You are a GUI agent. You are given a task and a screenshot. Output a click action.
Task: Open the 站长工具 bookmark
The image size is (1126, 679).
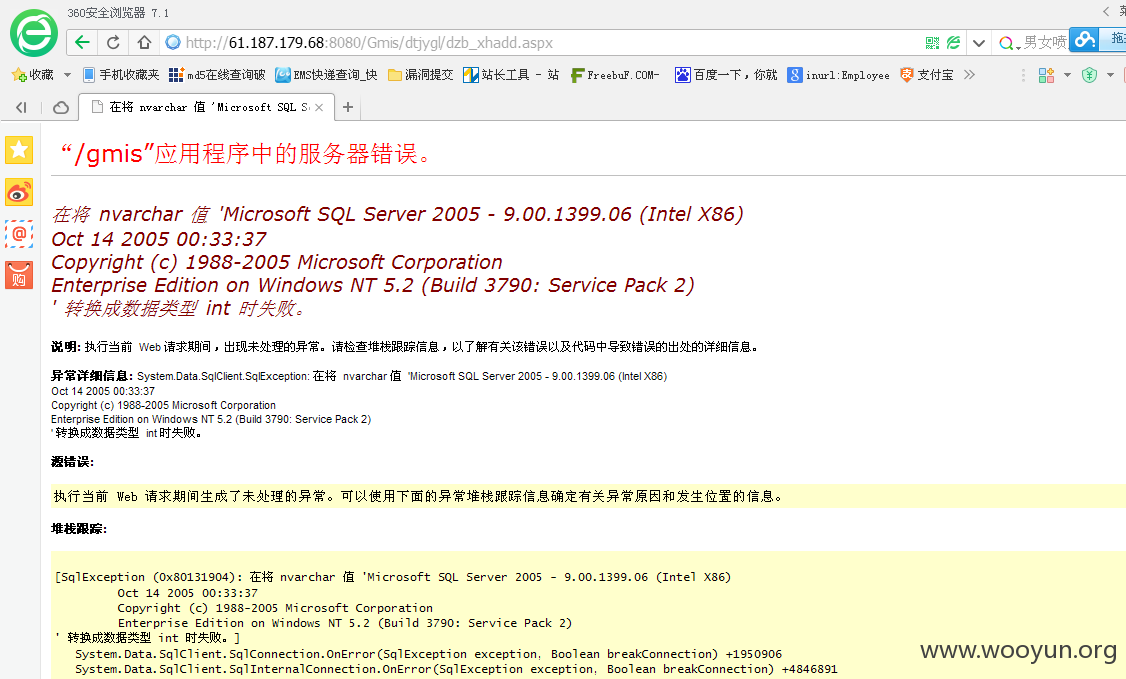(x=511, y=75)
